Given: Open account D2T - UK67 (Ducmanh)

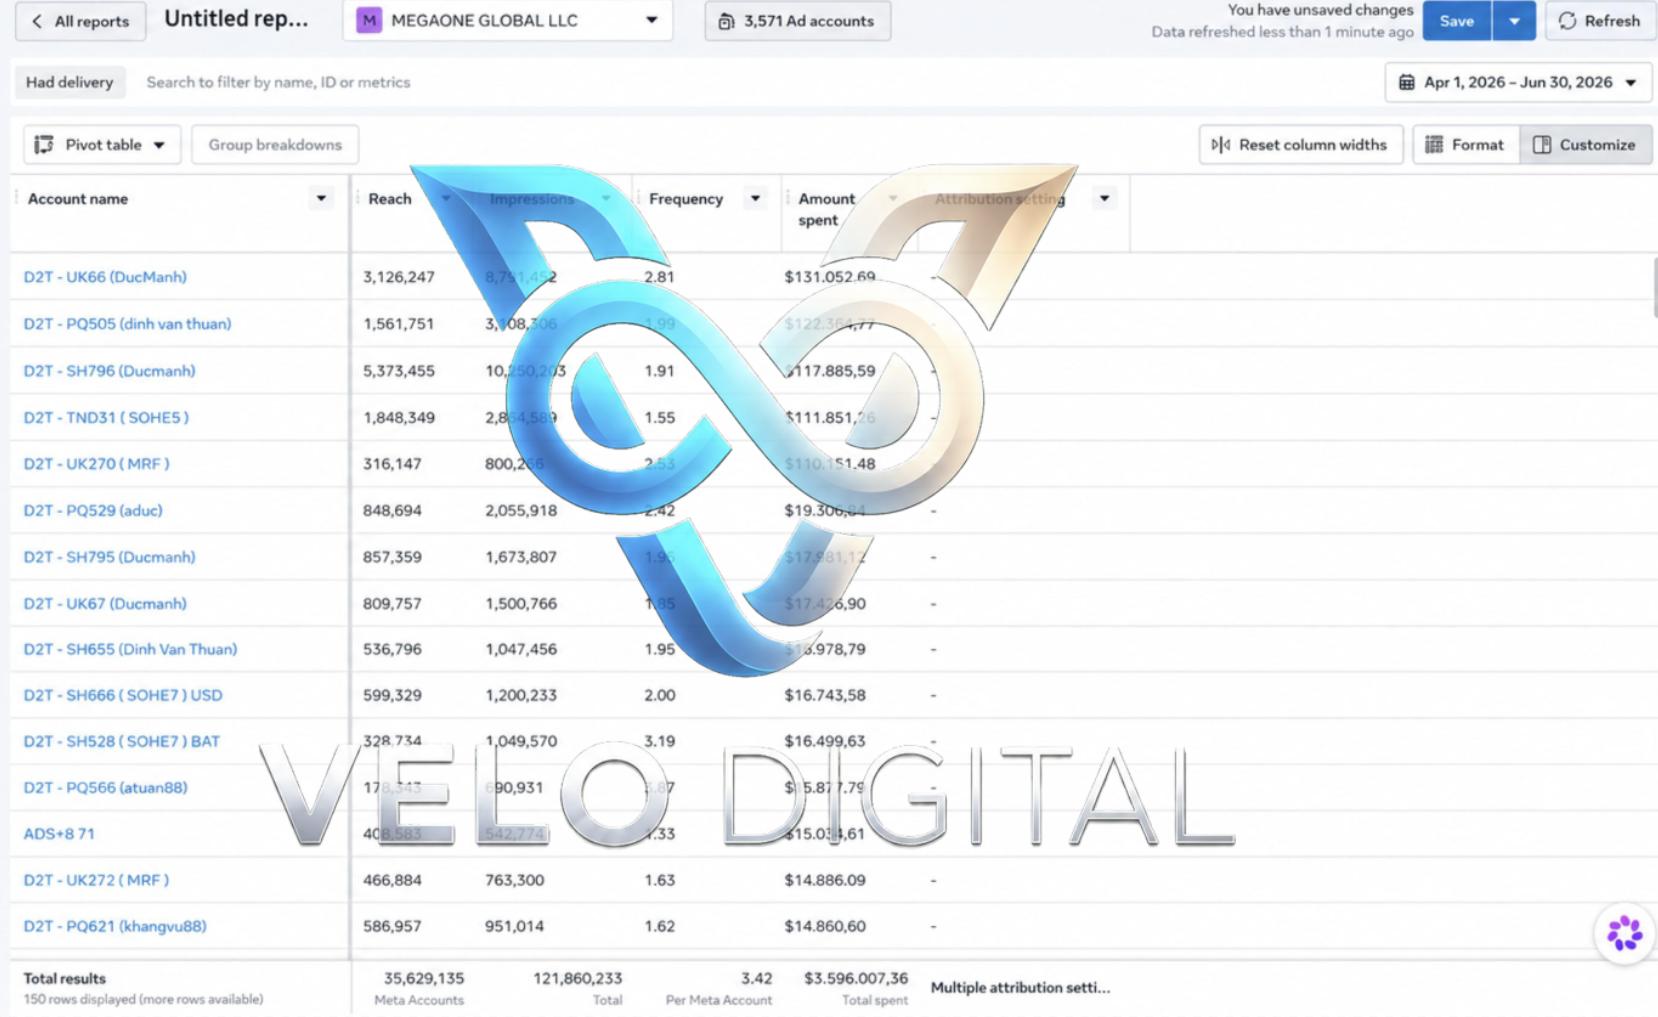Looking at the screenshot, I should point(105,604).
